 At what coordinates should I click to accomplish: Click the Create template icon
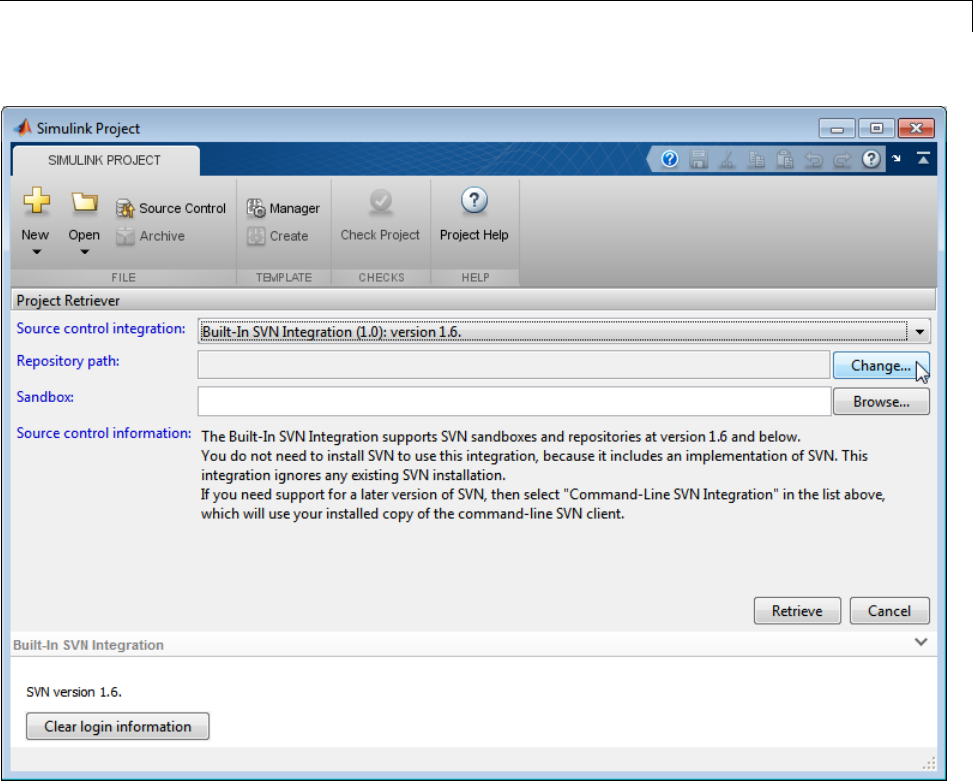click(x=256, y=236)
